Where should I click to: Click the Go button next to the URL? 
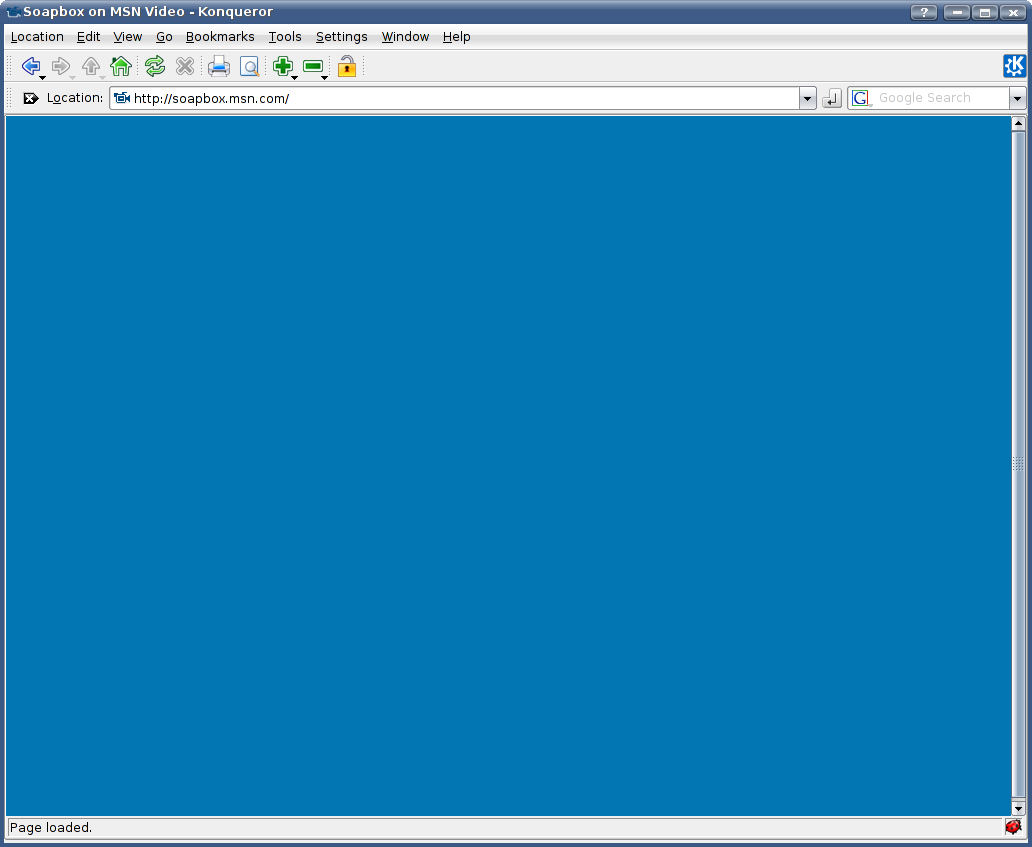pos(832,99)
